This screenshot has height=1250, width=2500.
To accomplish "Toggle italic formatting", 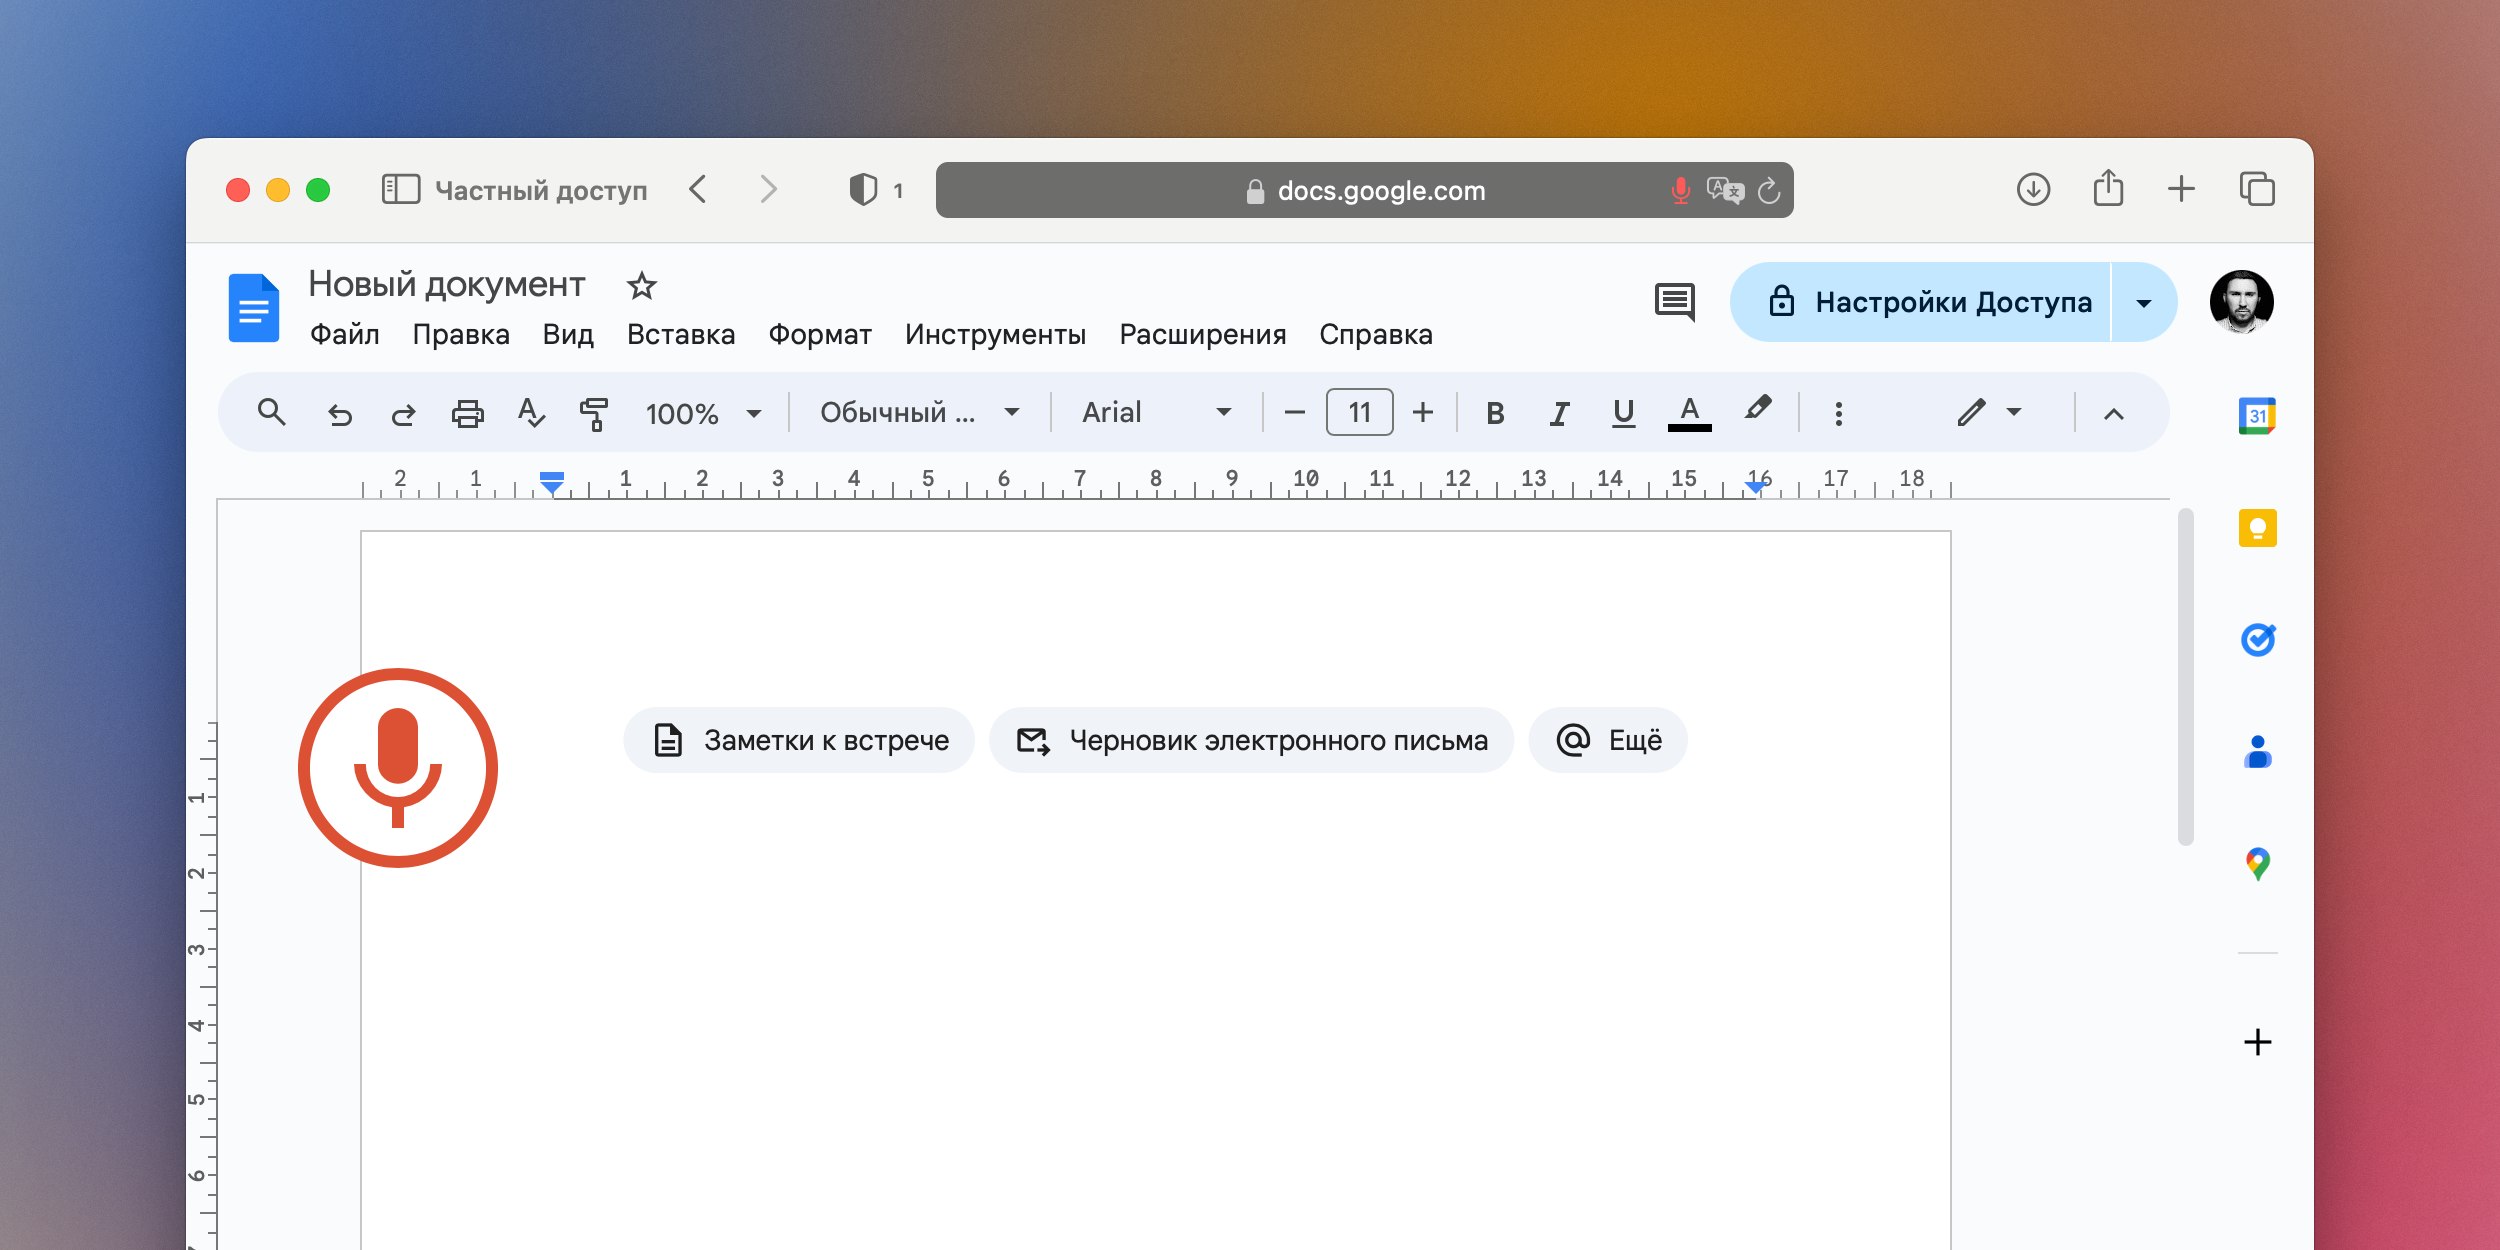I will coord(1559,413).
